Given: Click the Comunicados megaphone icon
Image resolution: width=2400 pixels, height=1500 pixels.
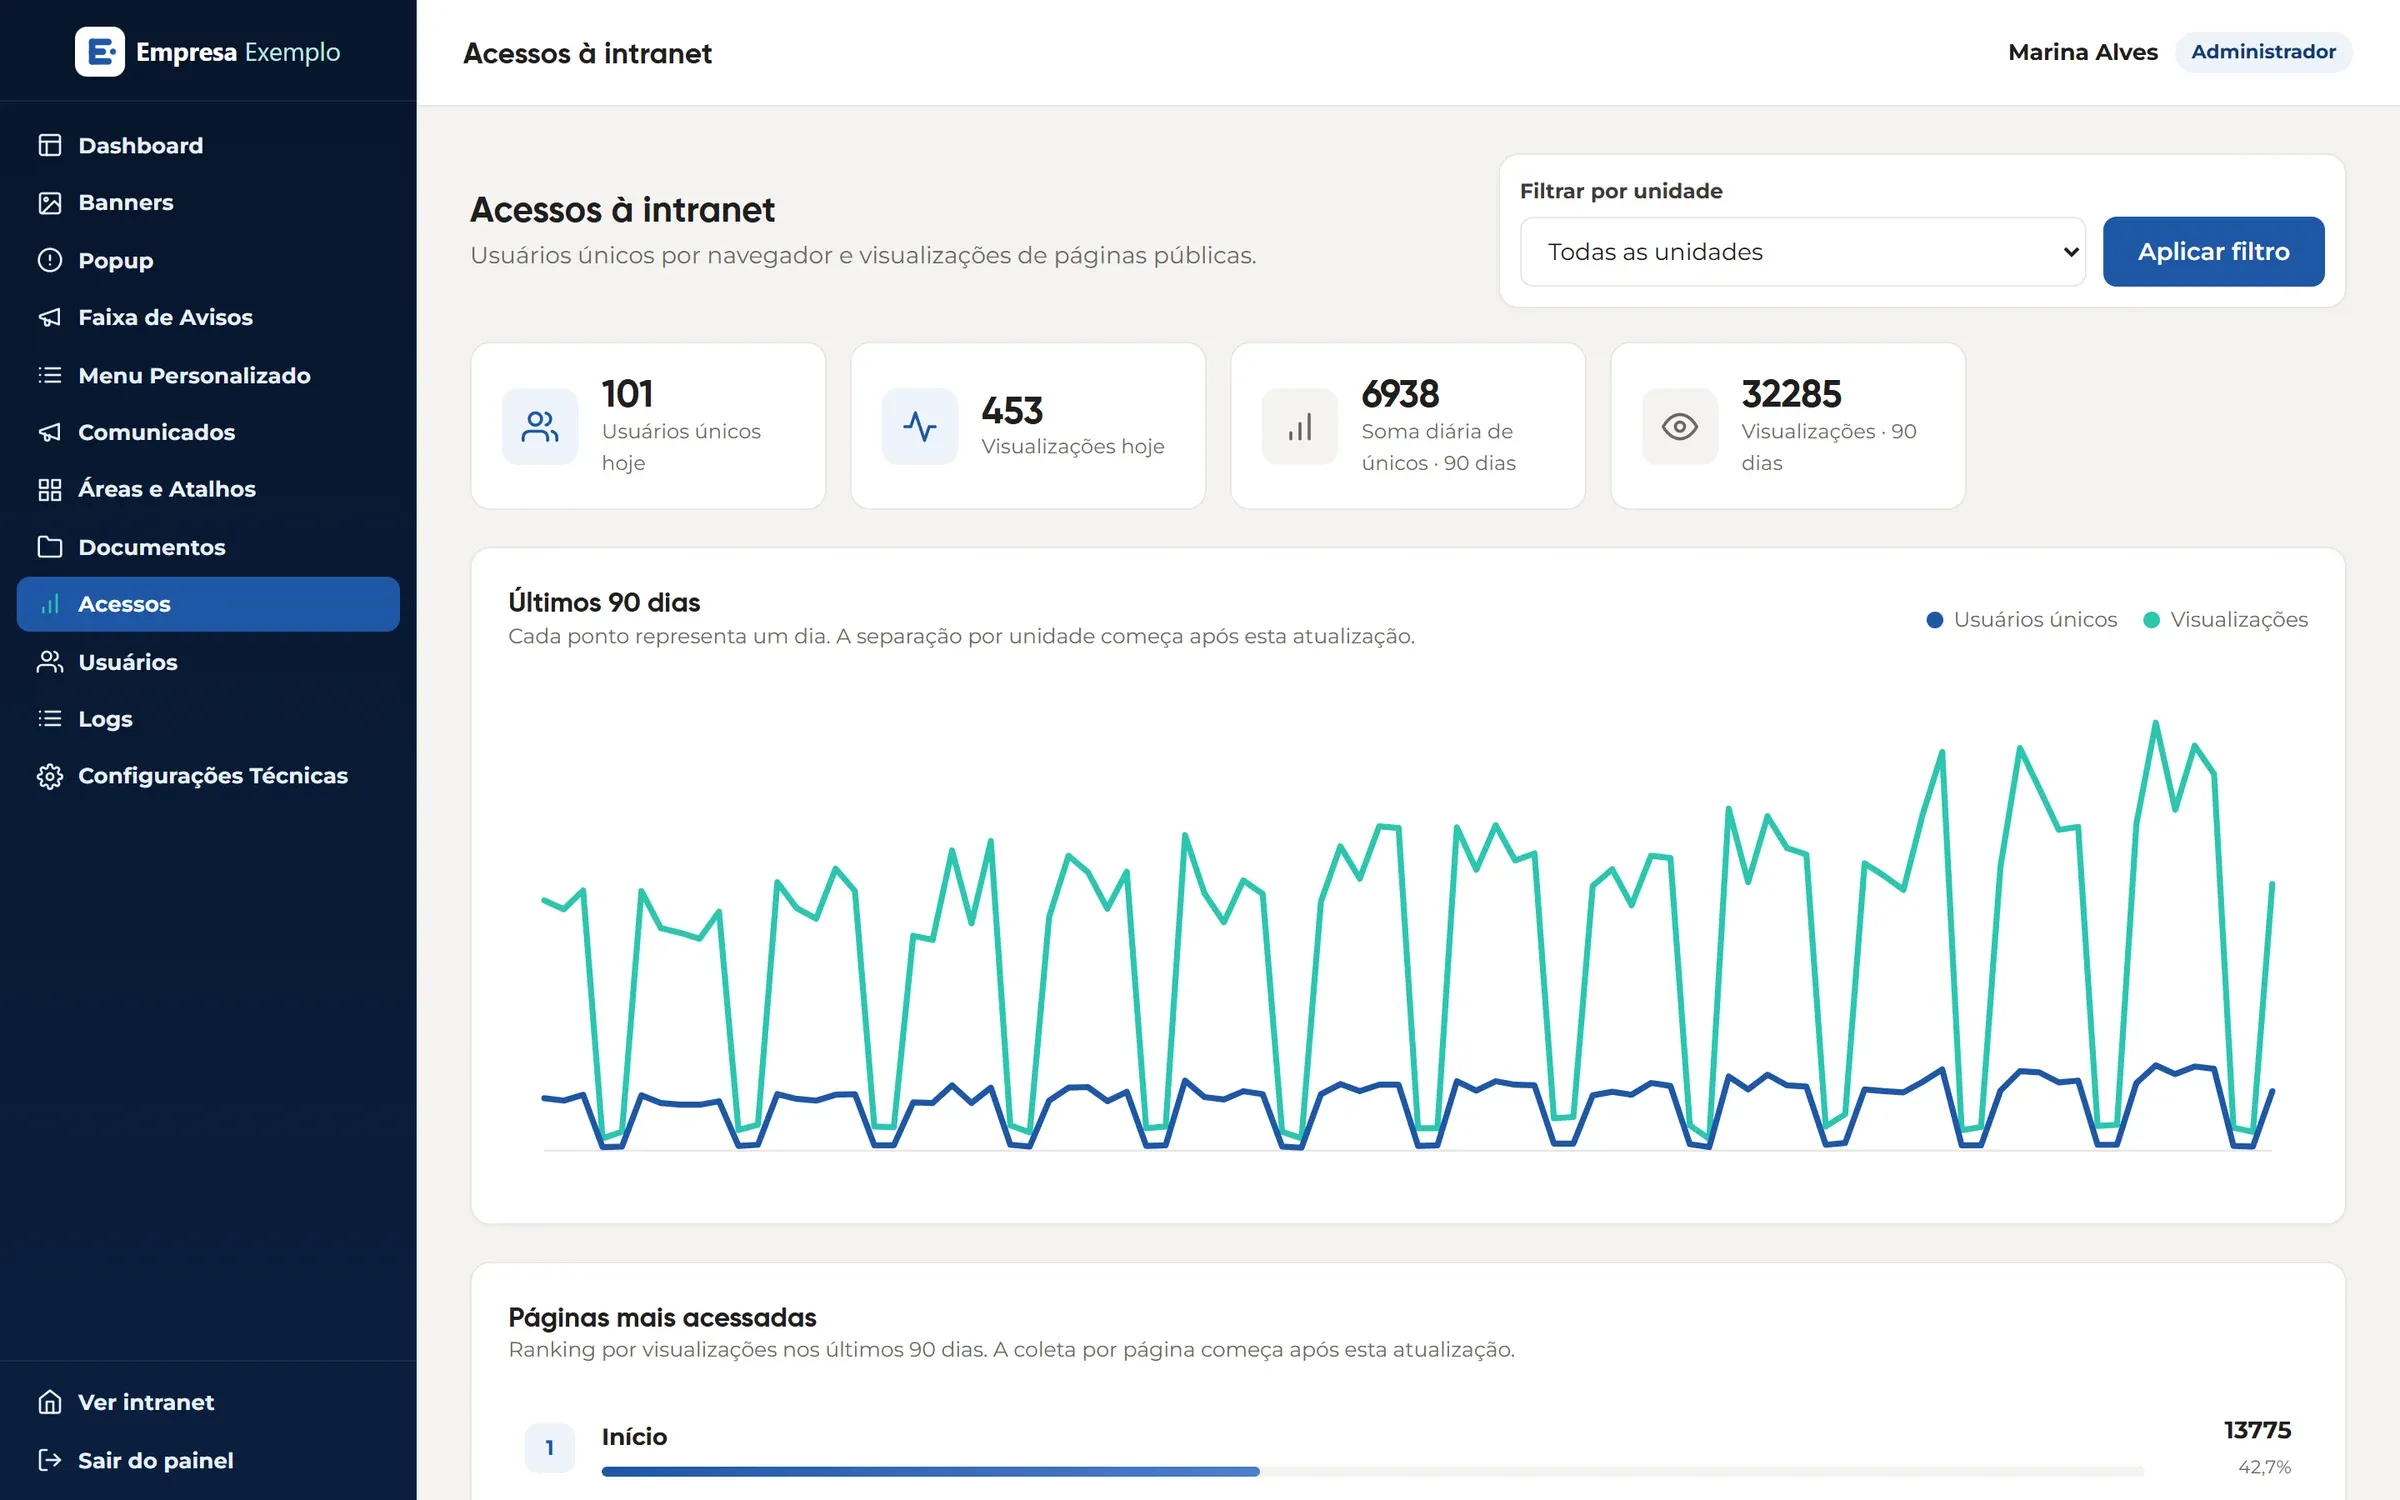Looking at the screenshot, I should [50, 432].
